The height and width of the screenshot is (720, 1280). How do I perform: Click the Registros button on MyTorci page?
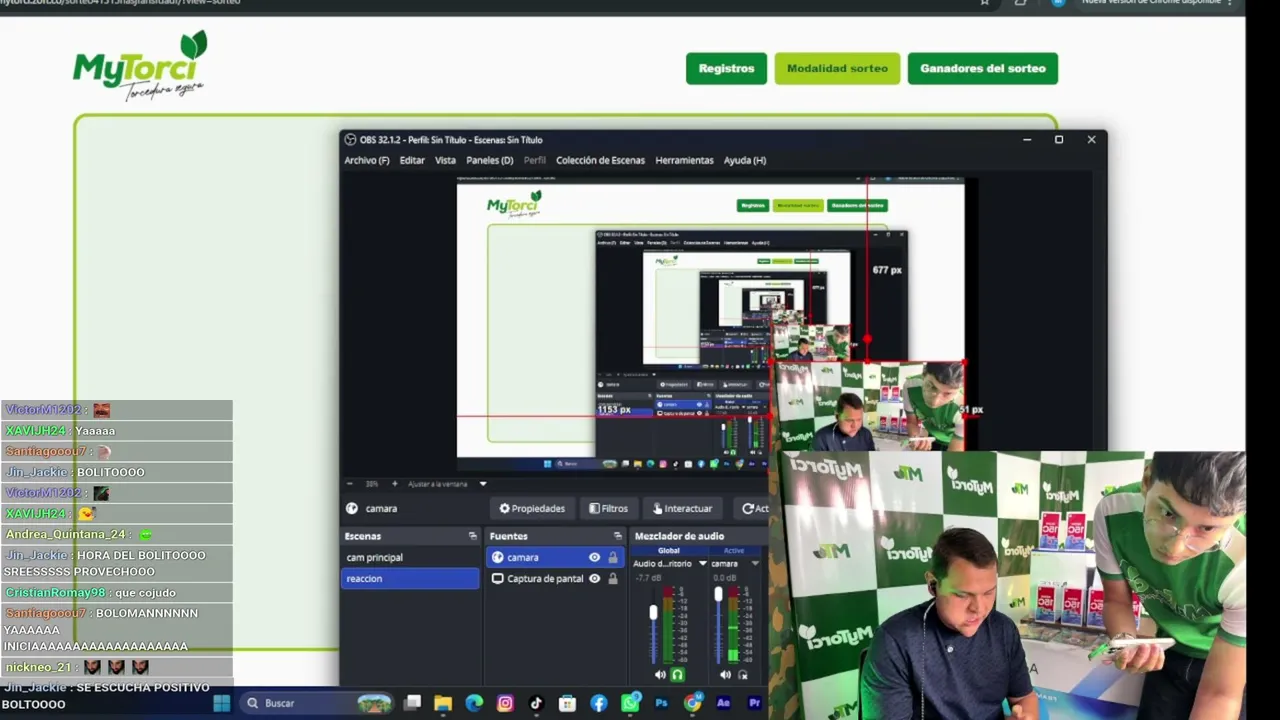pyautogui.click(x=726, y=68)
